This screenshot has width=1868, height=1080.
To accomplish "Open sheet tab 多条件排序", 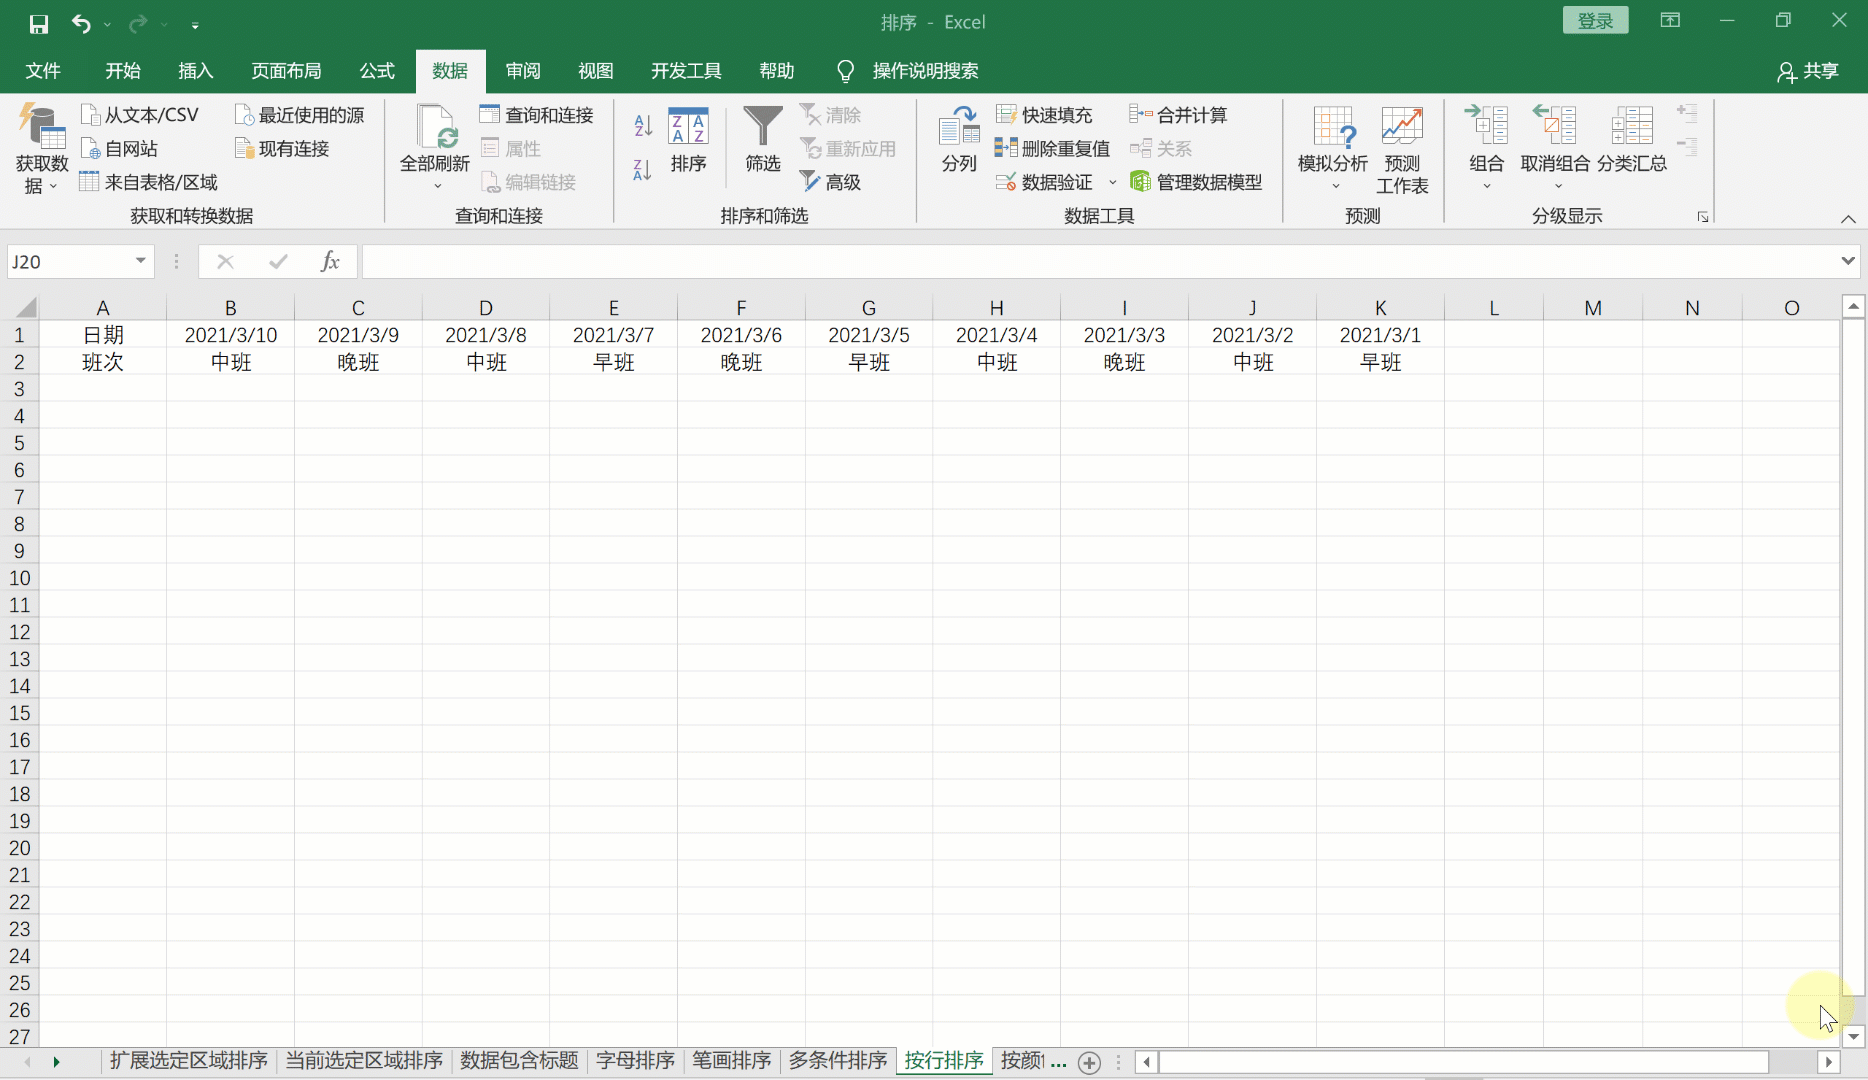I will pyautogui.click(x=838, y=1061).
